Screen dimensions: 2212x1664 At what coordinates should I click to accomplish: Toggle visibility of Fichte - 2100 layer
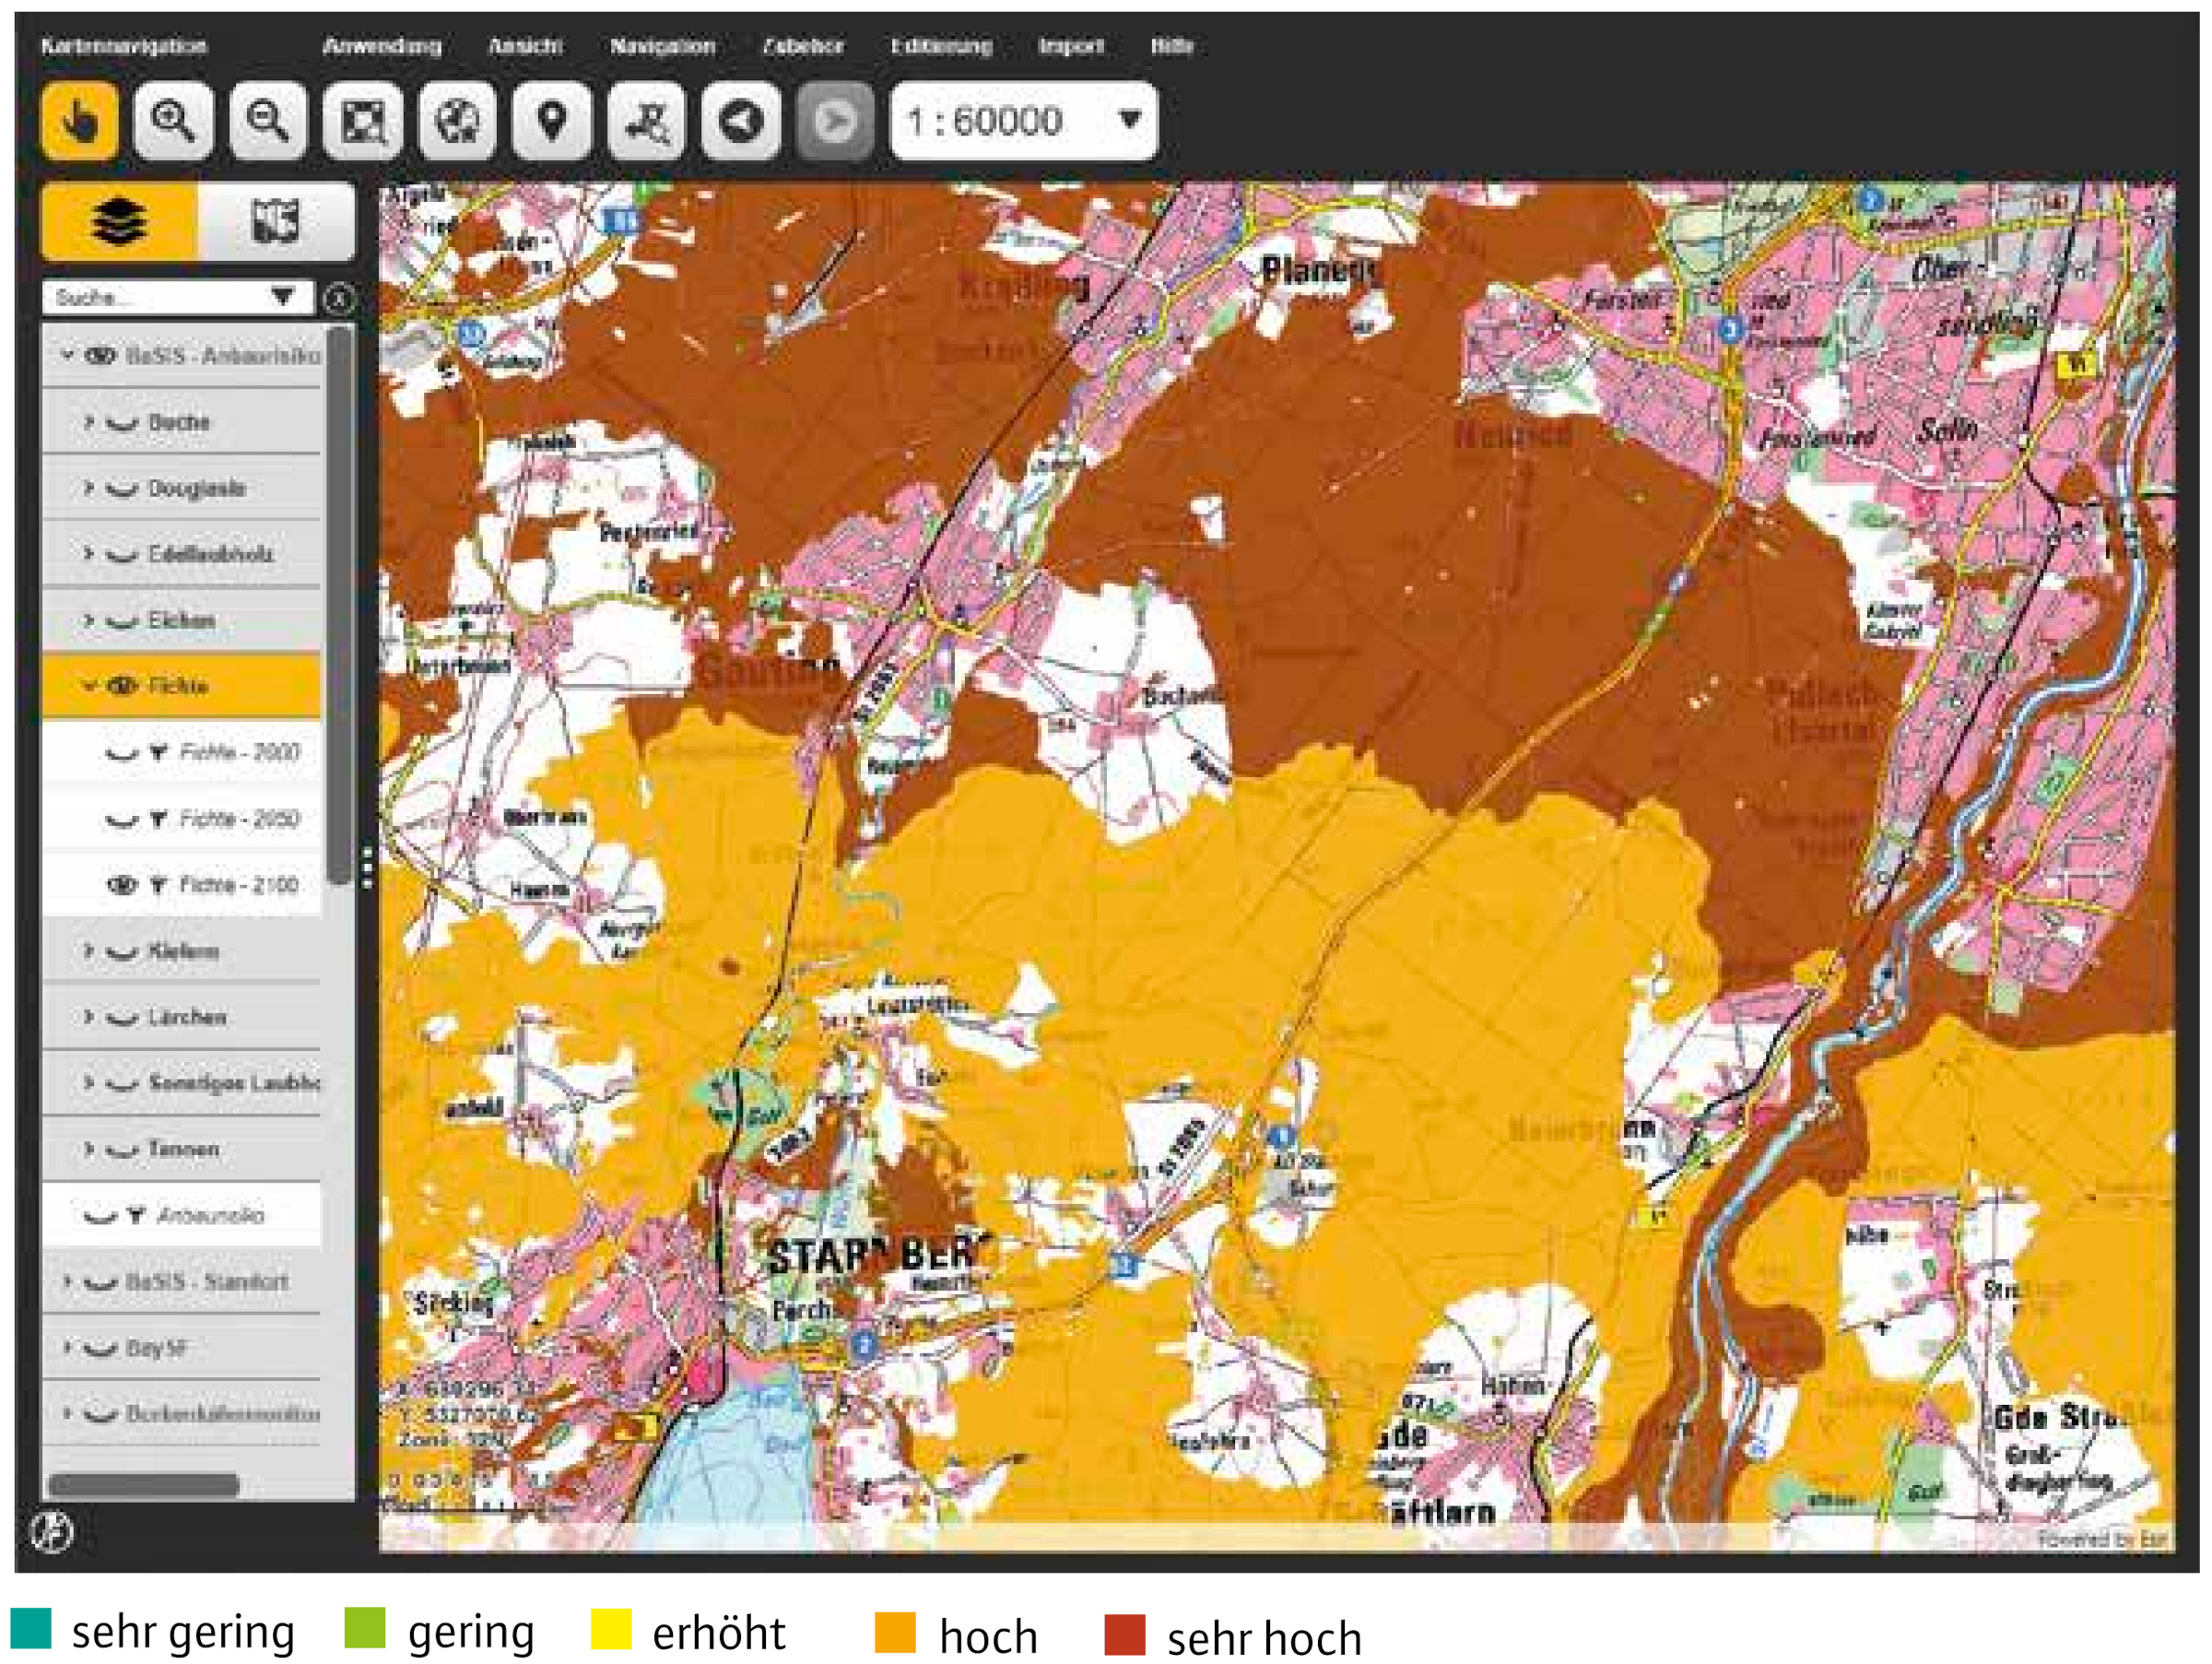tap(121, 885)
